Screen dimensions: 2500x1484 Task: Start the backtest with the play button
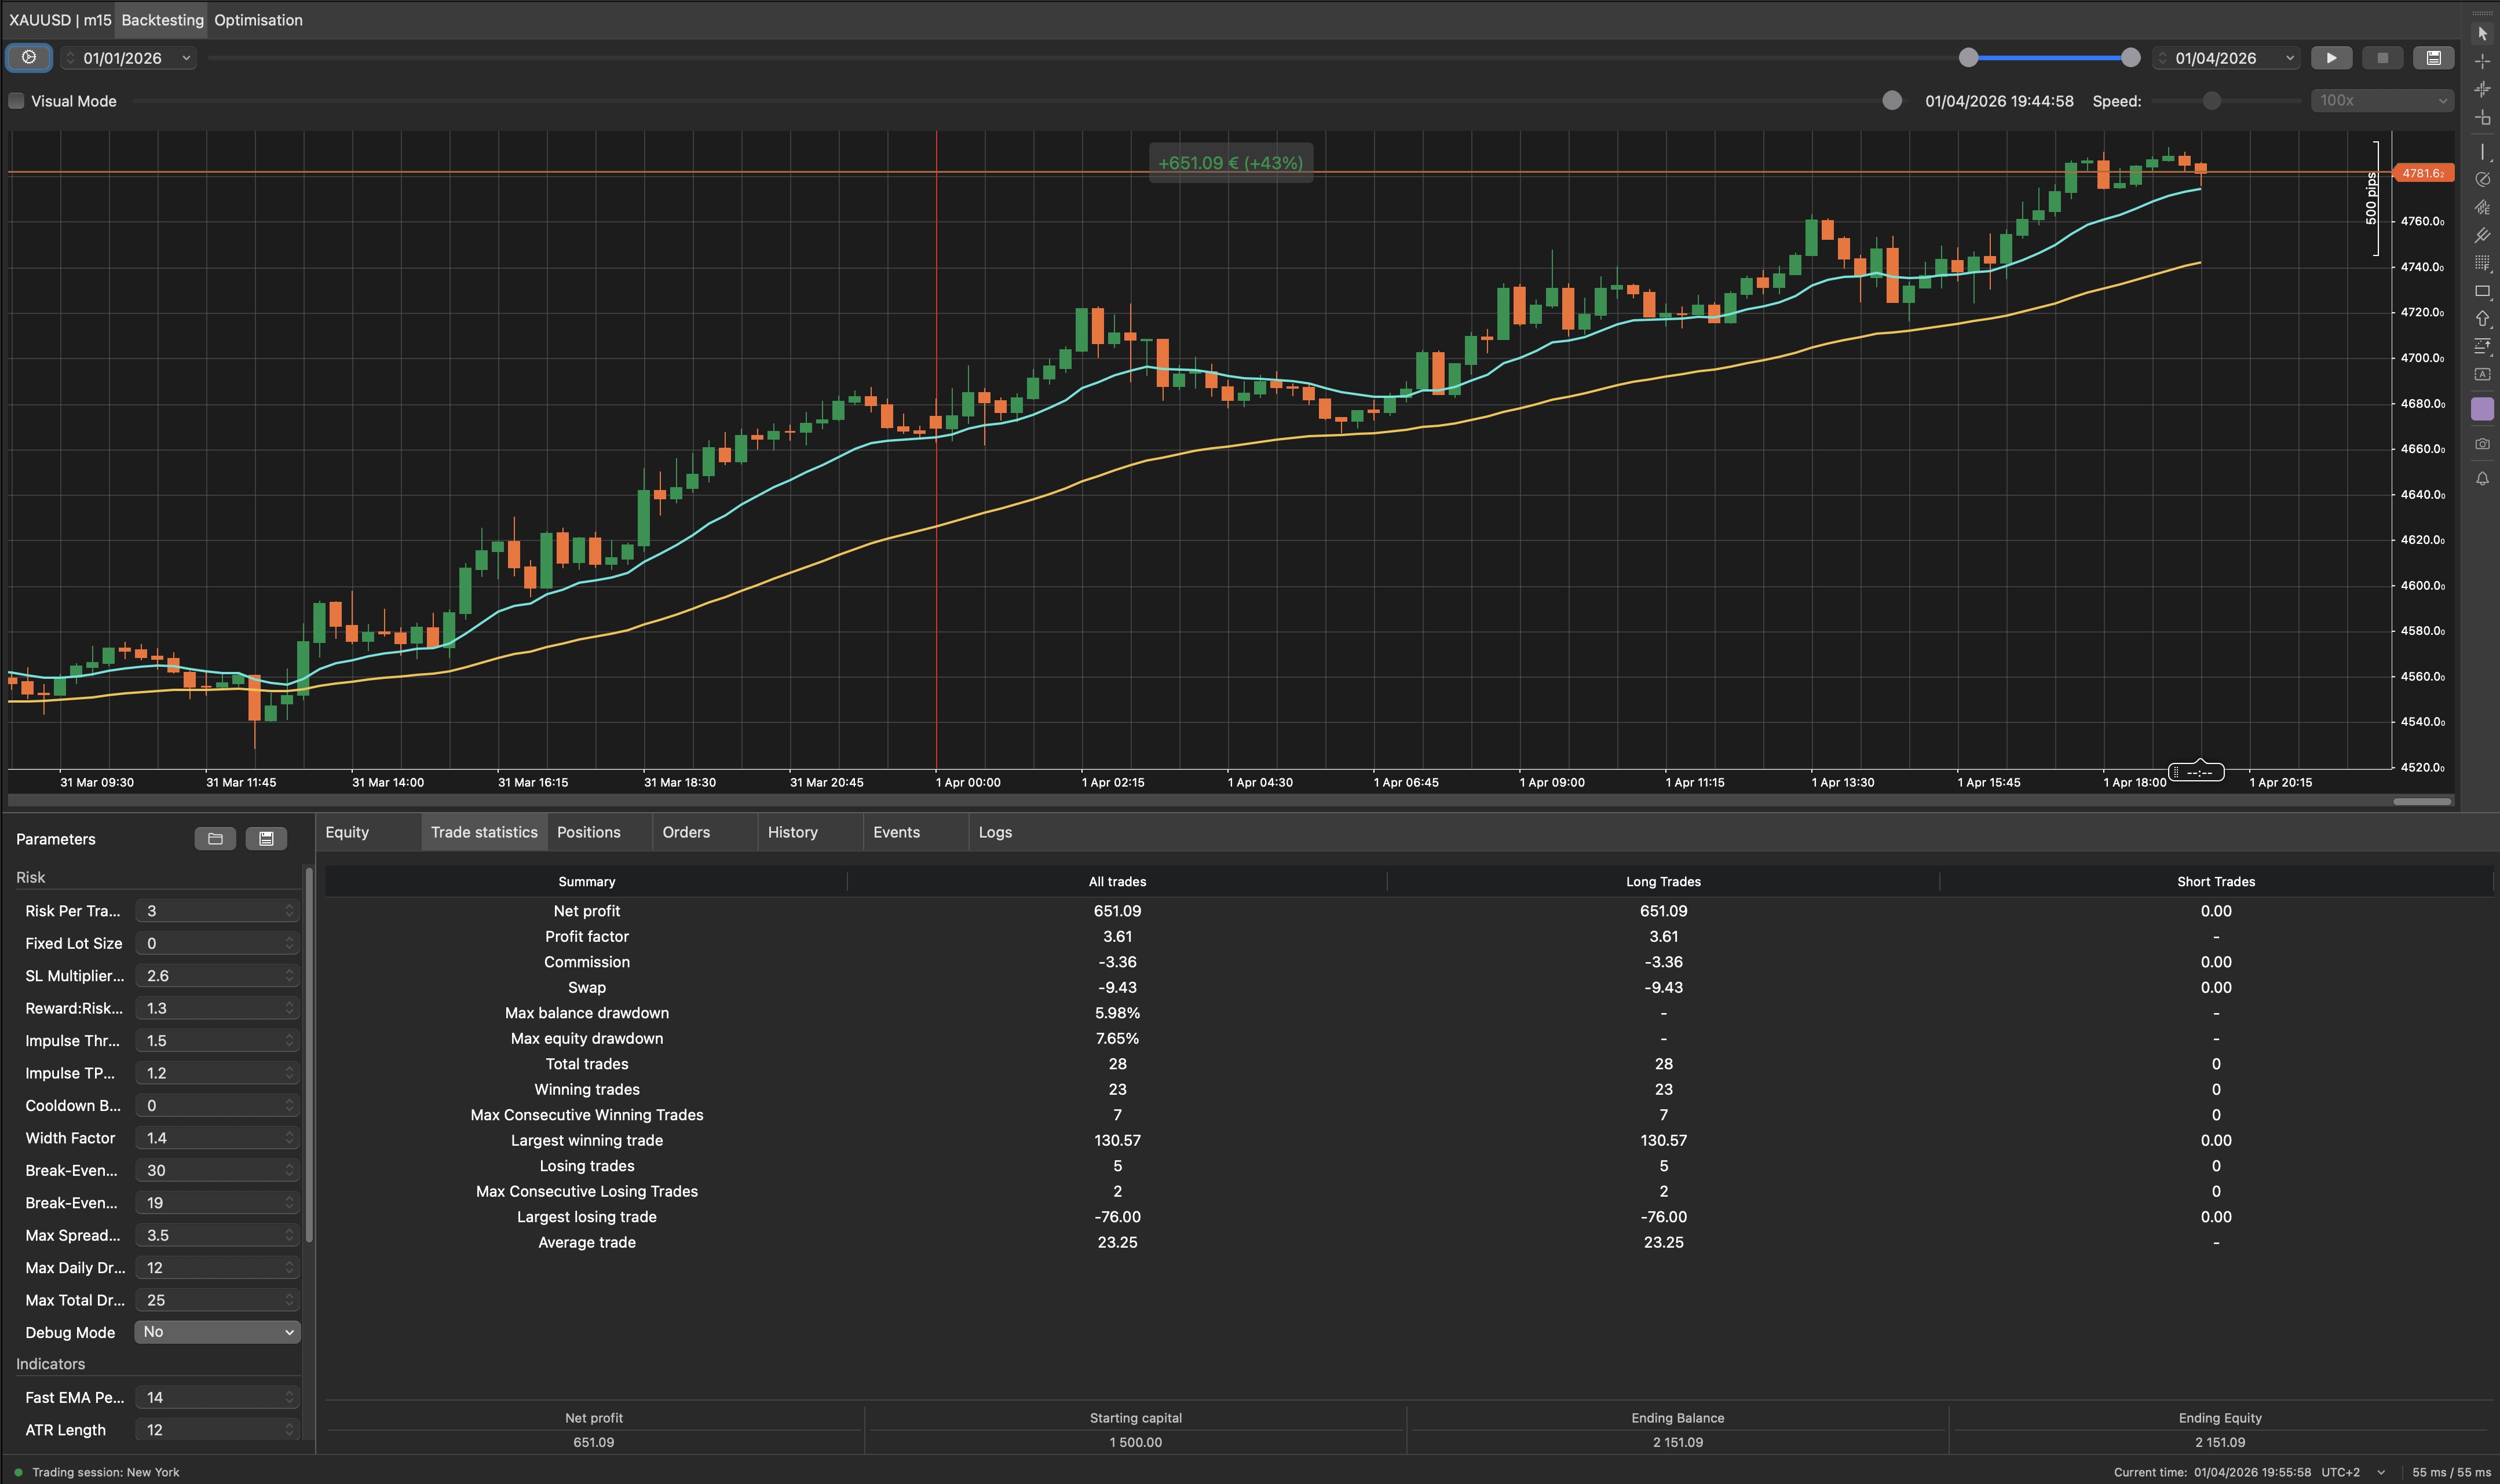click(2331, 57)
